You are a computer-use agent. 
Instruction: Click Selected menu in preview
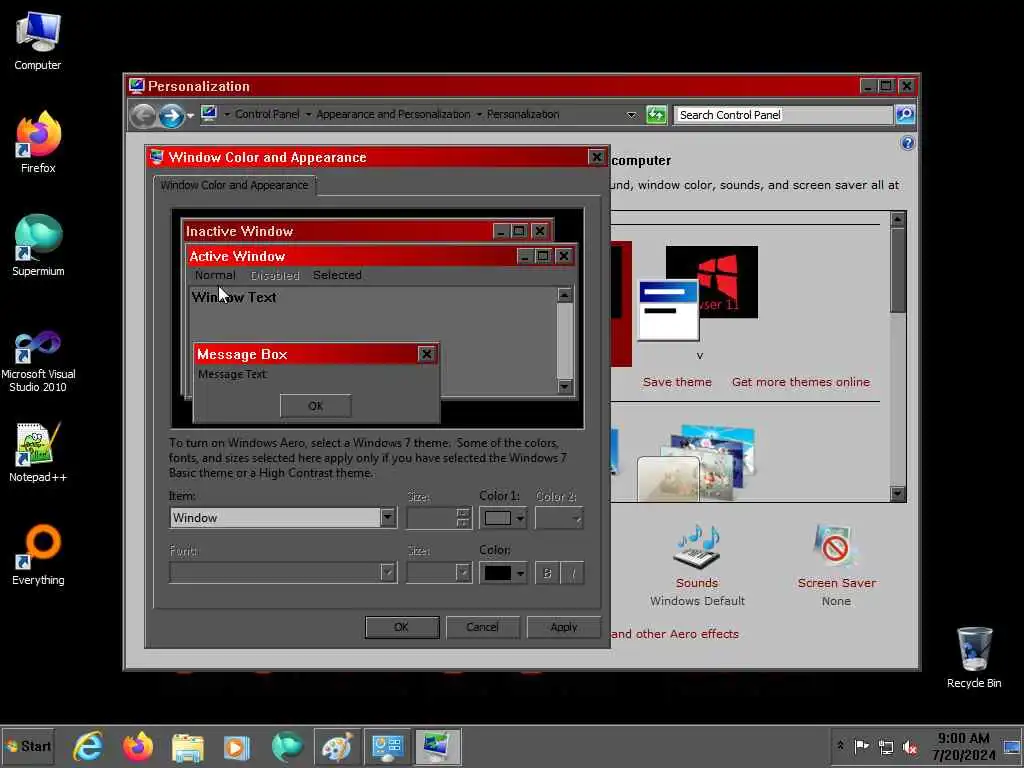(x=337, y=275)
